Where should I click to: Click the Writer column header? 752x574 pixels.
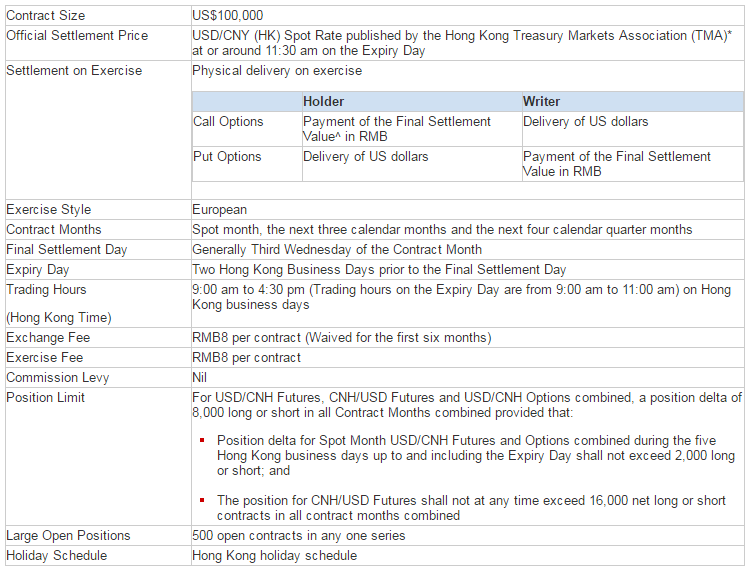click(x=541, y=102)
